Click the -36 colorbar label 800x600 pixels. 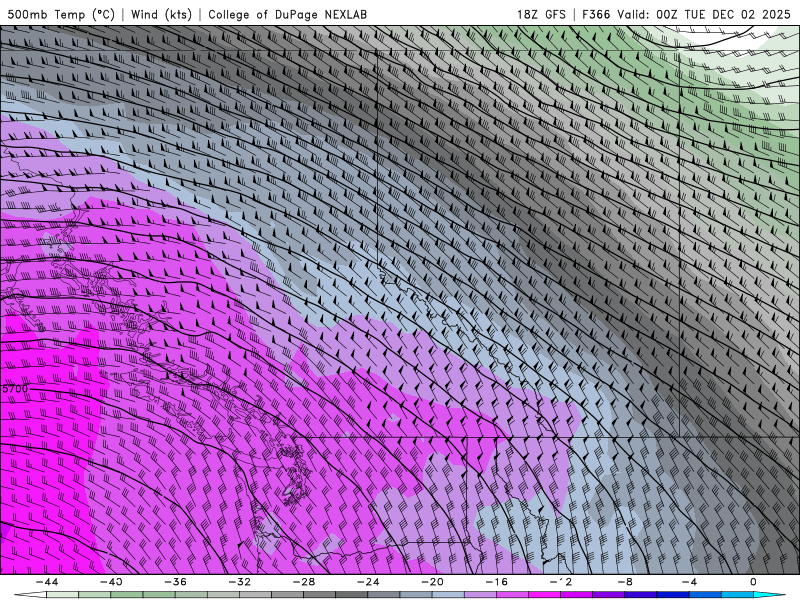pos(176,582)
